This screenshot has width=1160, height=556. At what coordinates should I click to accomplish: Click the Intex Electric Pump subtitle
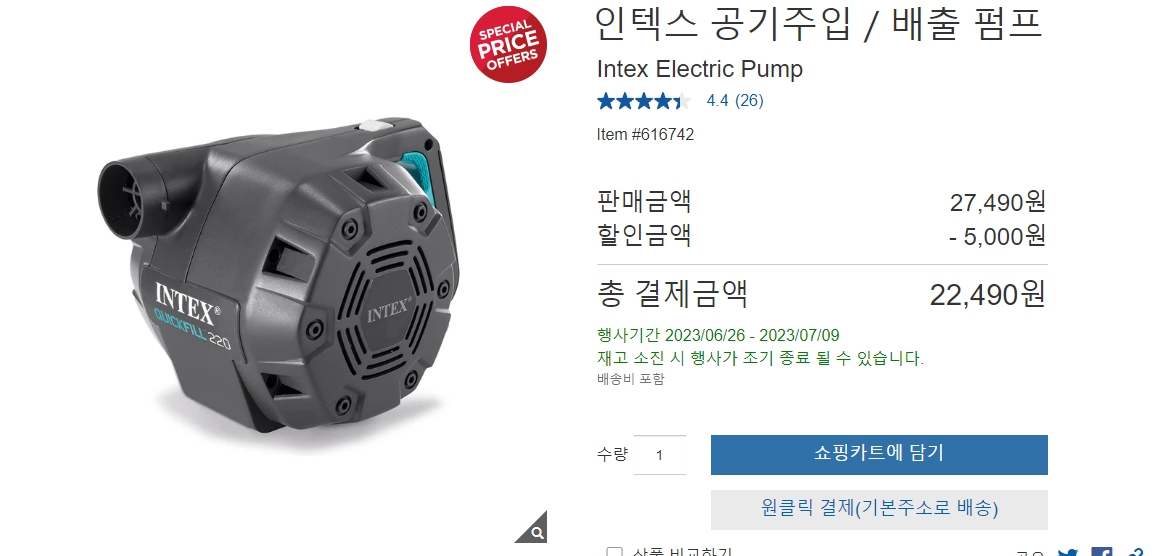pyautogui.click(x=700, y=70)
